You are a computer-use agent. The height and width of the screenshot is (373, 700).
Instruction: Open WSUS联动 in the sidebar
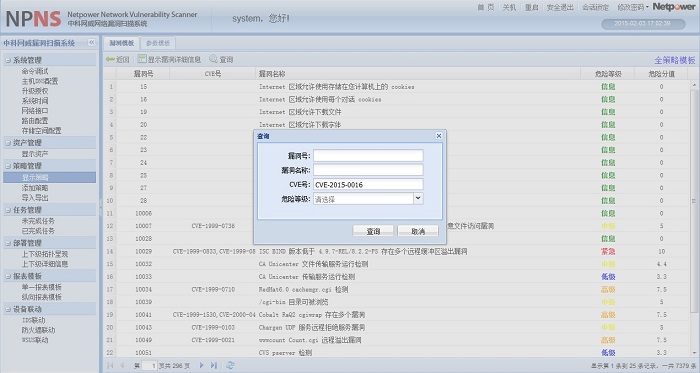point(35,340)
